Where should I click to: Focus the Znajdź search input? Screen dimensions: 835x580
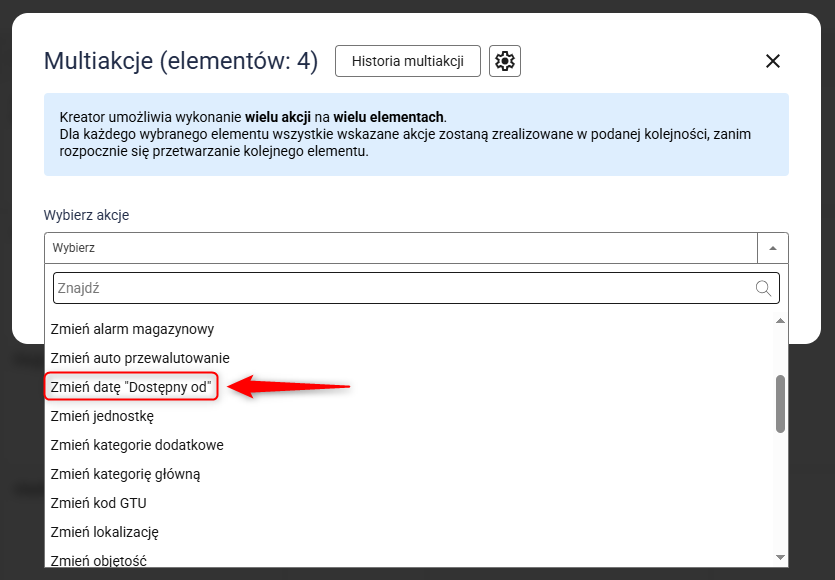pyautogui.click(x=400, y=288)
